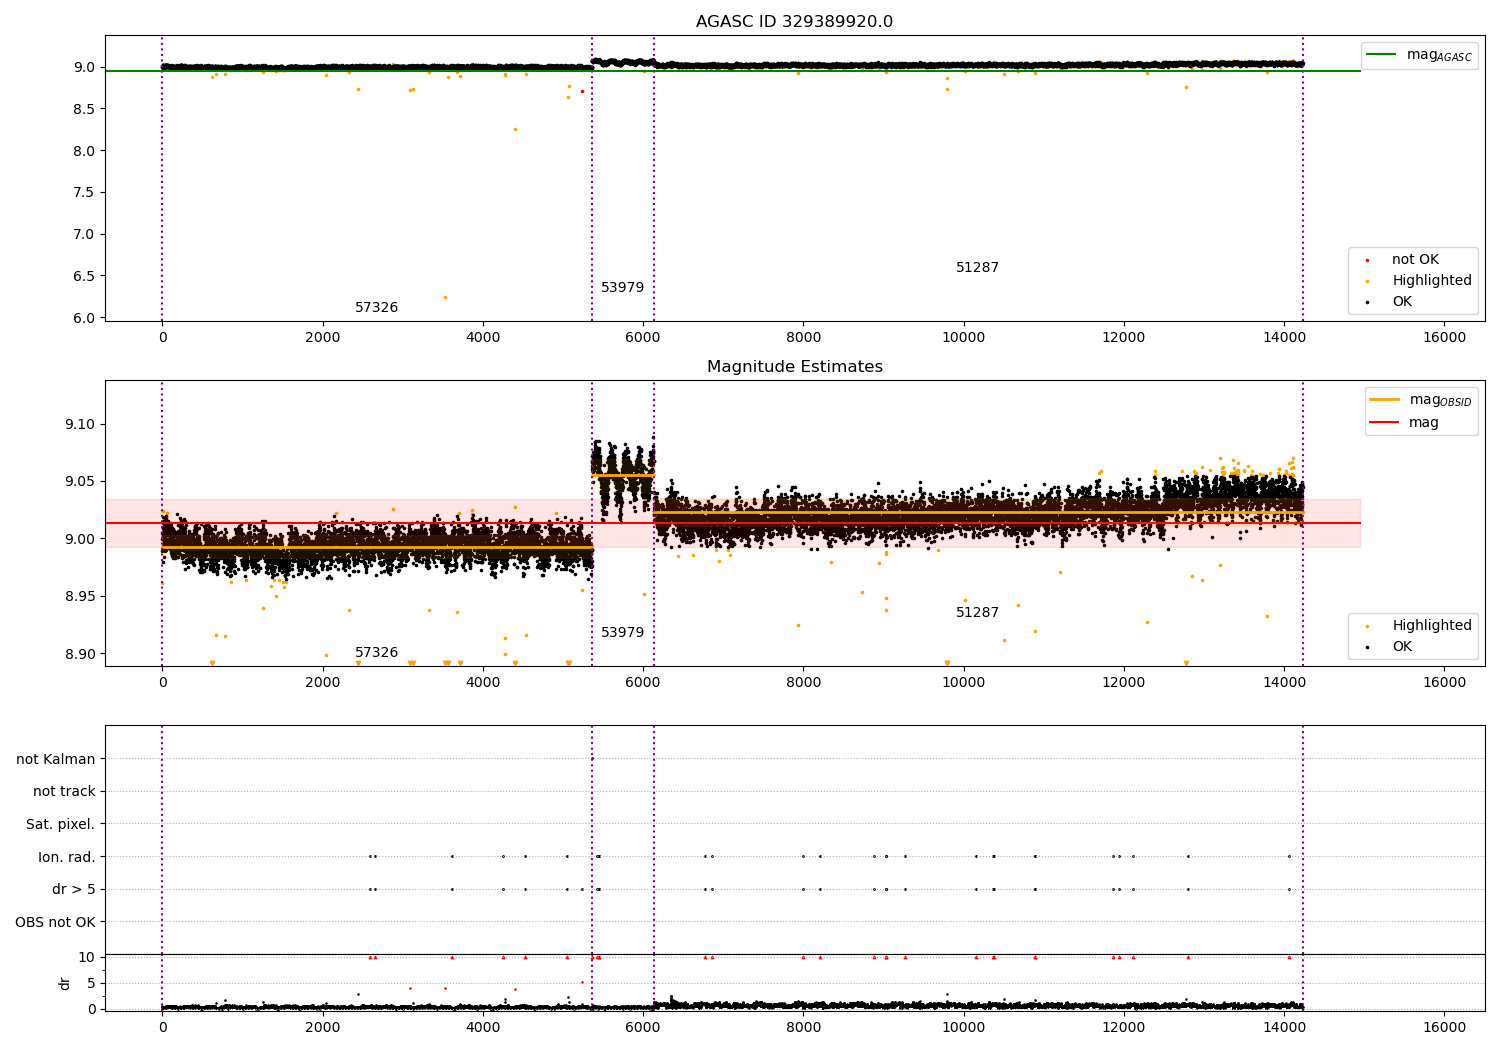Click y tick 7.5 on top plot
Image resolution: width=1500 pixels, height=1050 pixels.
84,193
